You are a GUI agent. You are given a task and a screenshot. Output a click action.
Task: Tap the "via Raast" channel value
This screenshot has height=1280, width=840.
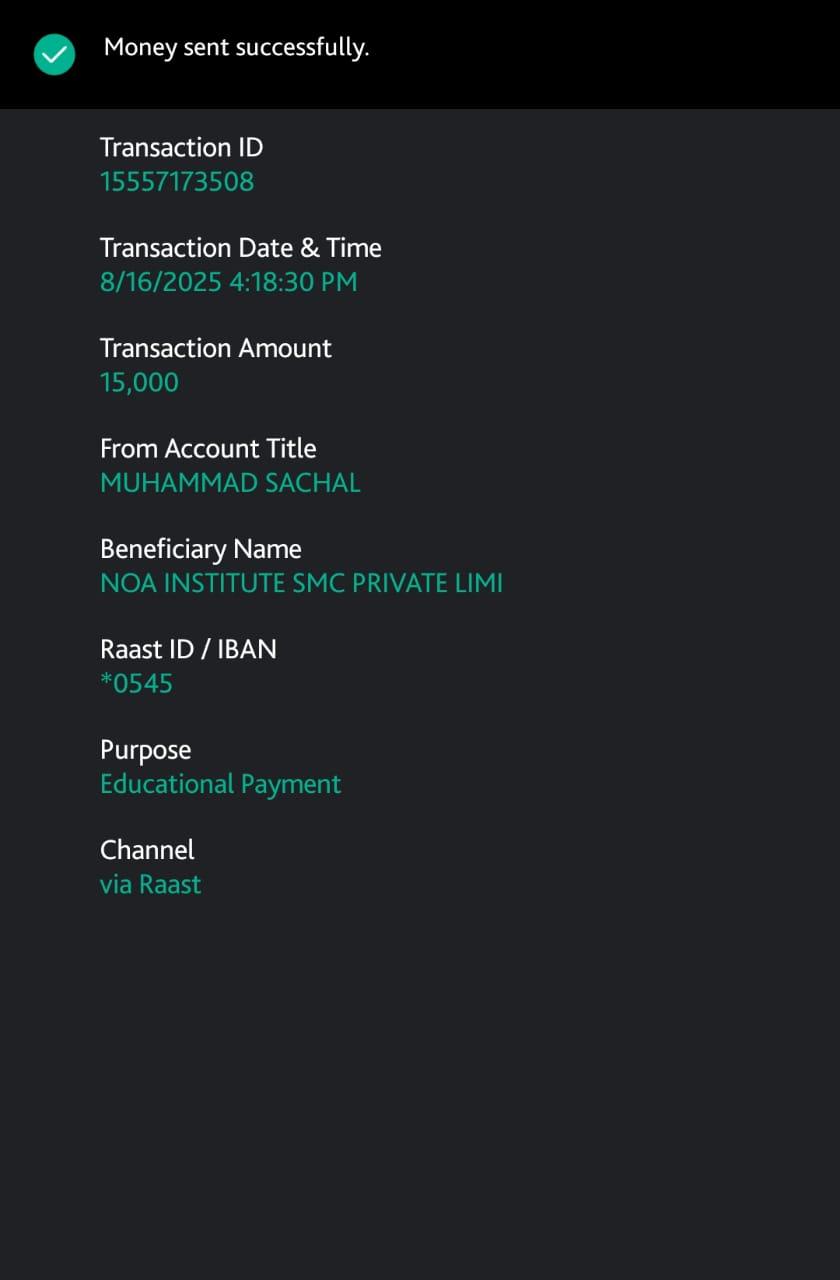(x=150, y=885)
